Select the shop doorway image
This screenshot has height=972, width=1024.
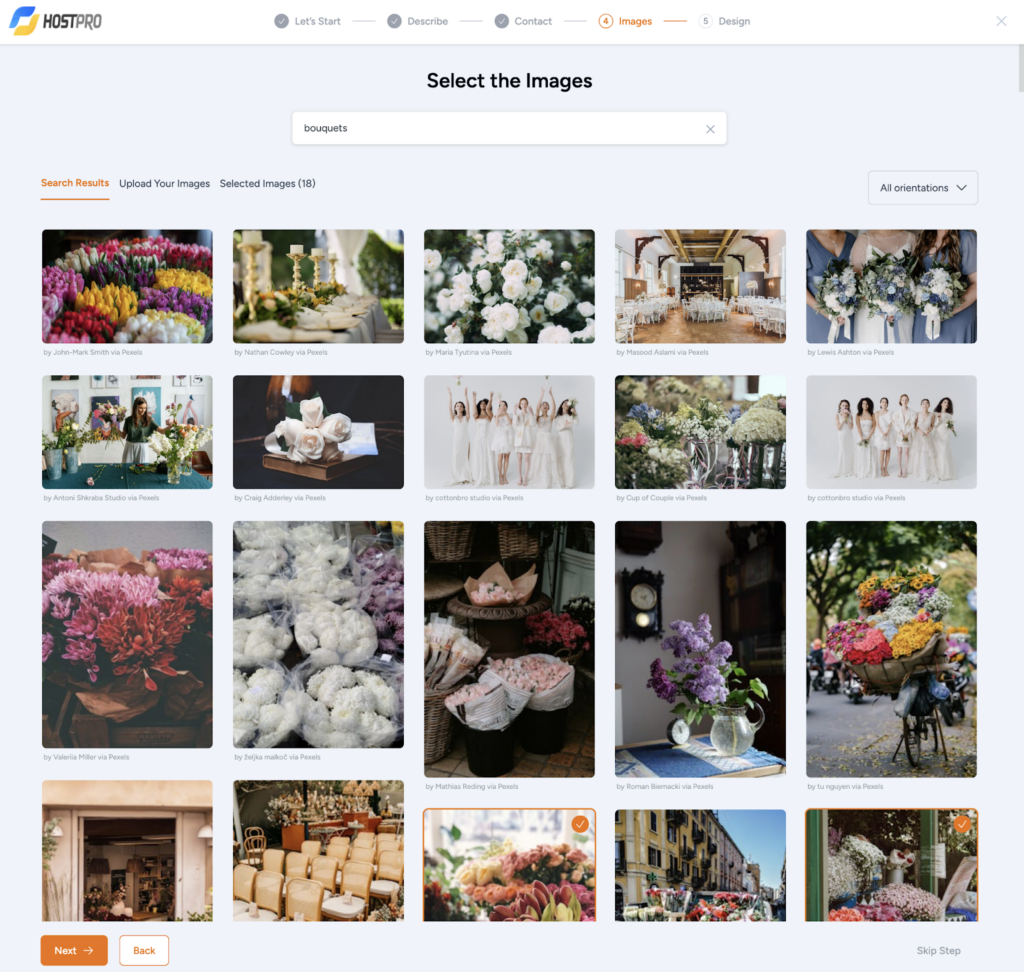click(127, 850)
